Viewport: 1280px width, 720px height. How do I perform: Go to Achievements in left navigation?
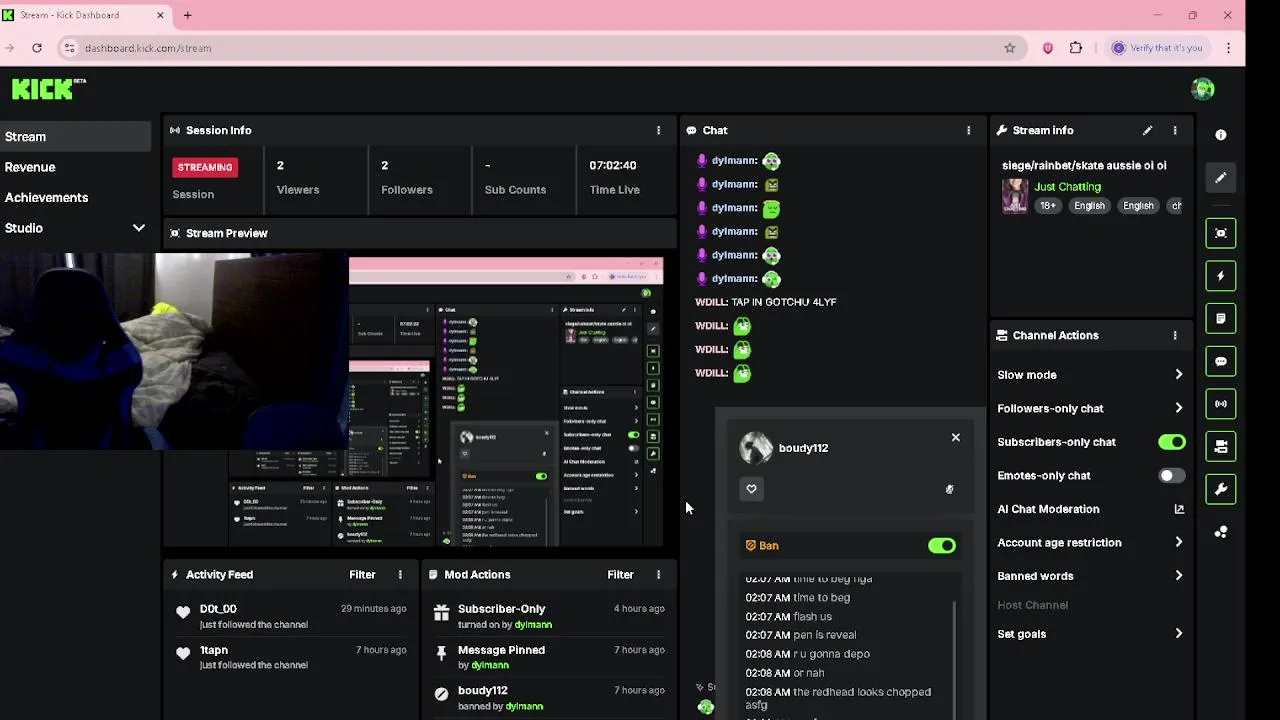click(x=46, y=198)
